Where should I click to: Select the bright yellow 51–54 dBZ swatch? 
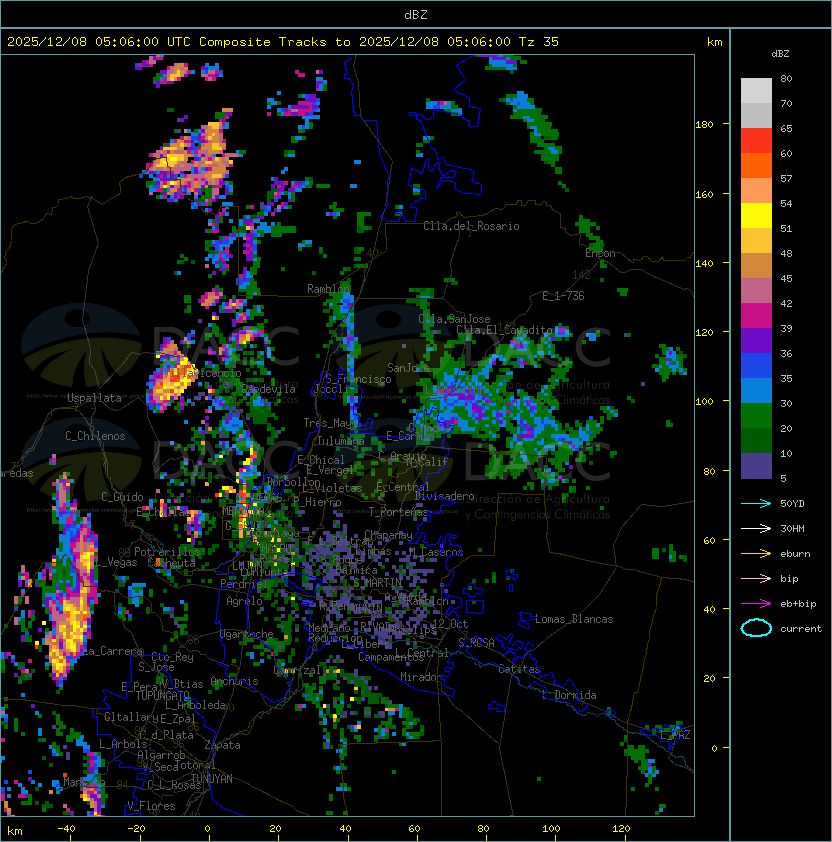756,216
